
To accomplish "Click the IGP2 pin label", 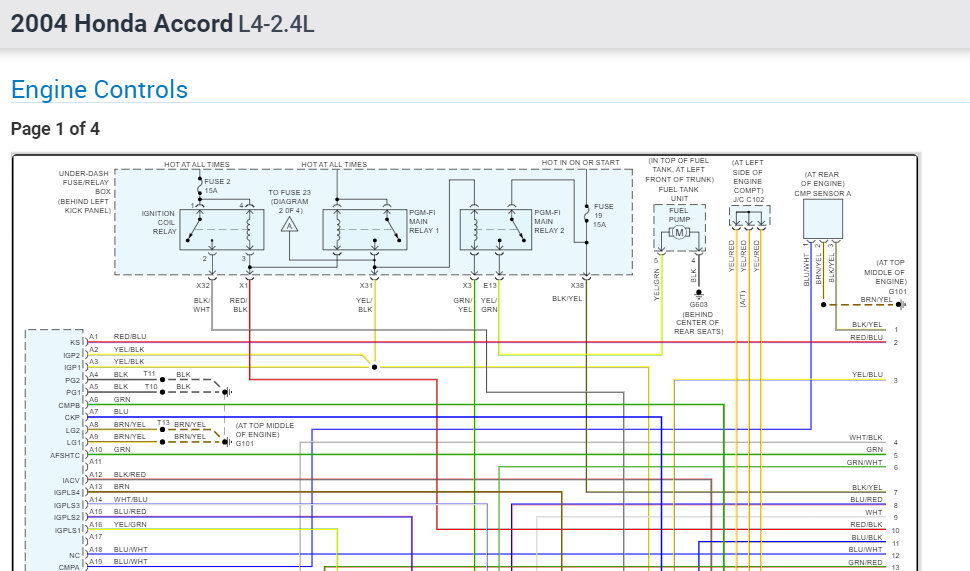I will pyautogui.click(x=72, y=355).
